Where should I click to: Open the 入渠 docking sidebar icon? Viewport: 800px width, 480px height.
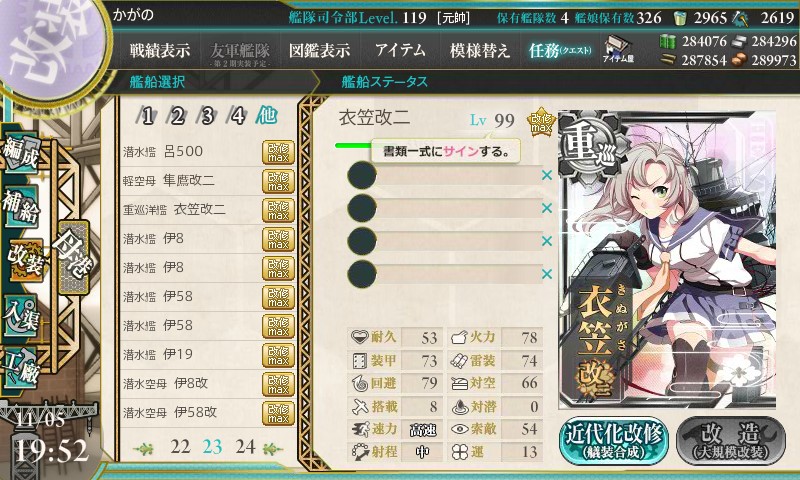click(21, 315)
